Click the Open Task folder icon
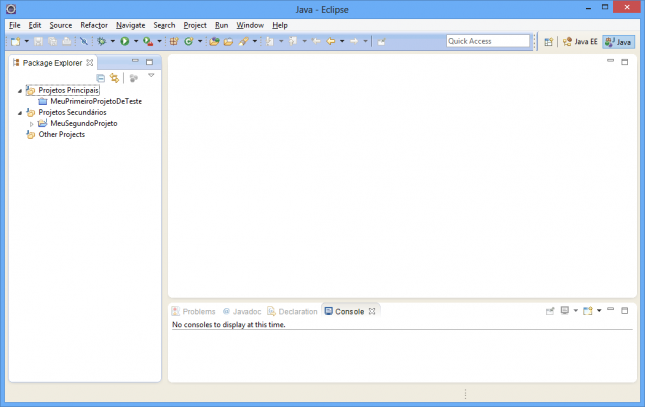Screen dimensions: 645x407 click(228, 41)
